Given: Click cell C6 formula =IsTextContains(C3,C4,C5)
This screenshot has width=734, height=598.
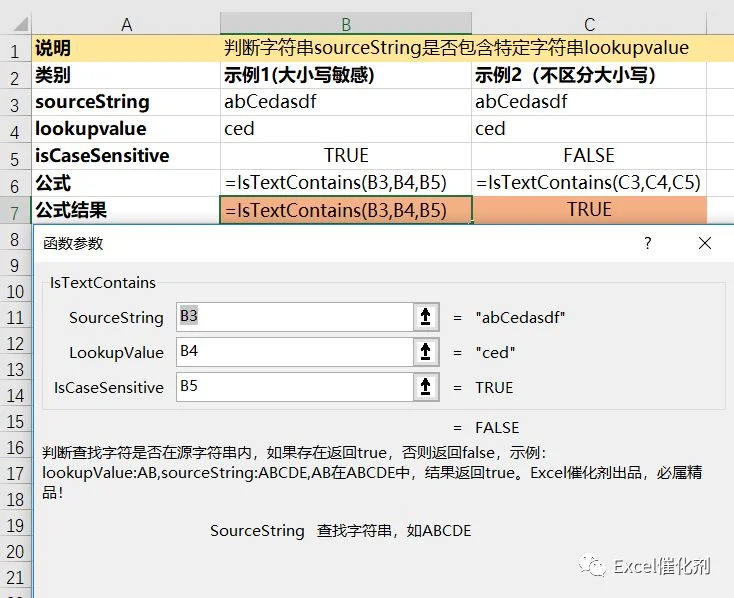Looking at the screenshot, I should (589, 183).
